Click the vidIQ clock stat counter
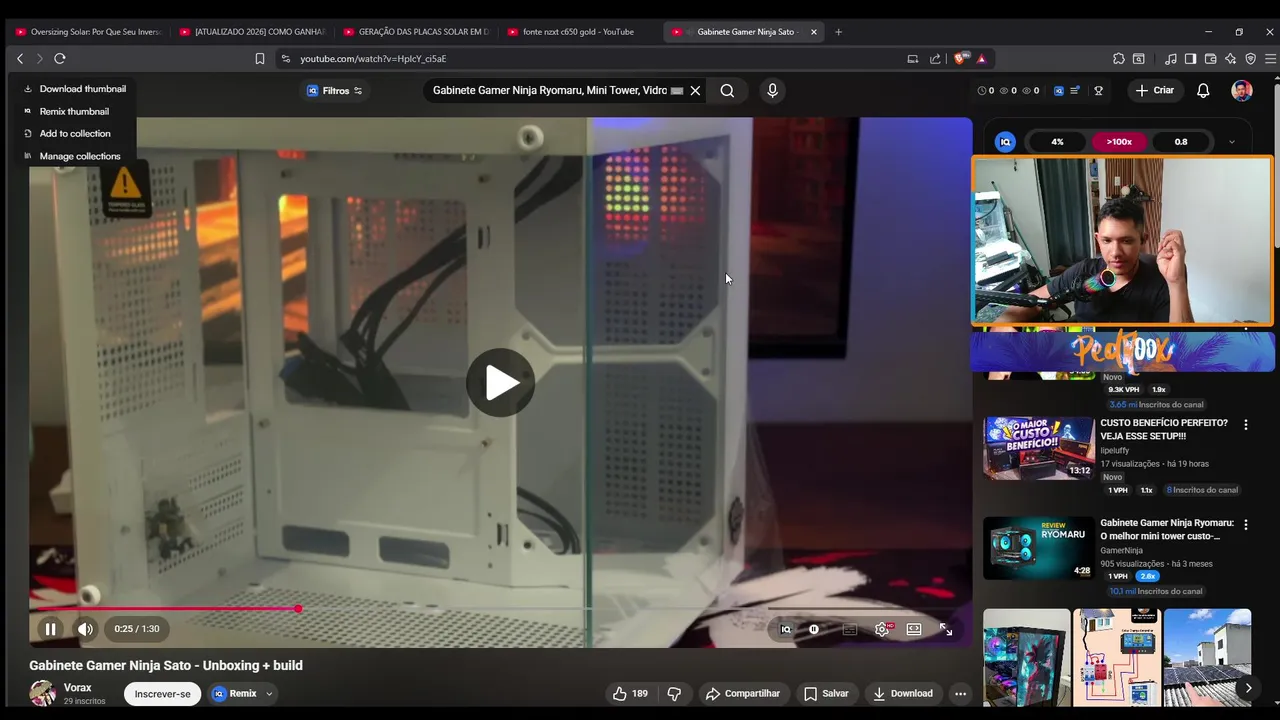The image size is (1280, 720). click(x=986, y=90)
